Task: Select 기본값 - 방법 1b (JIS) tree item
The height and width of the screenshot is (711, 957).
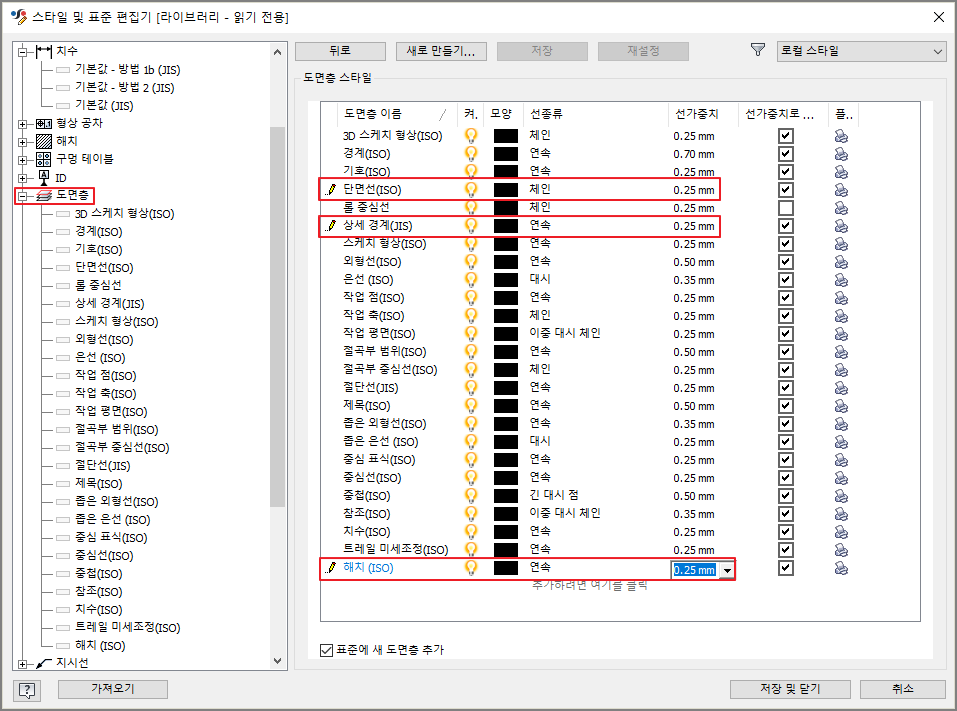Action: point(127,70)
